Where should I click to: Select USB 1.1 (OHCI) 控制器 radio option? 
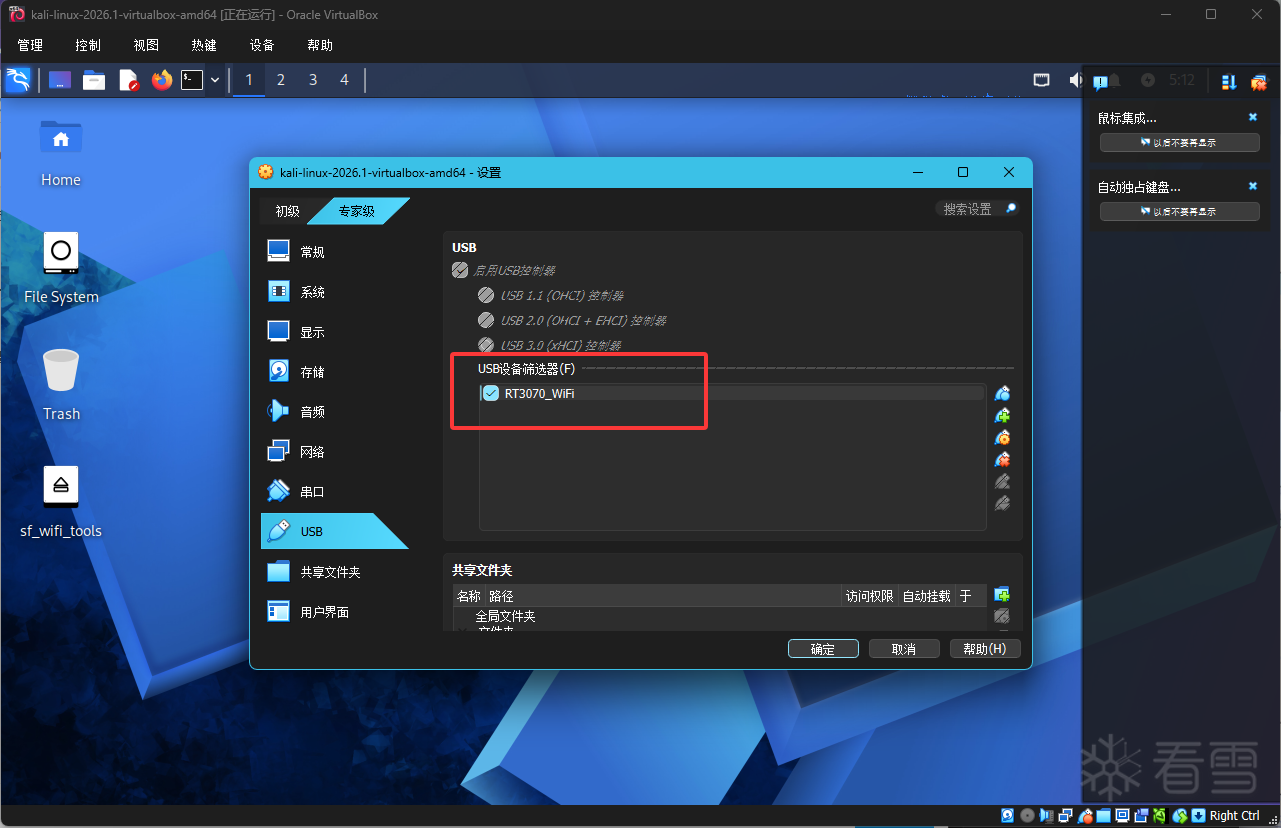point(486,295)
